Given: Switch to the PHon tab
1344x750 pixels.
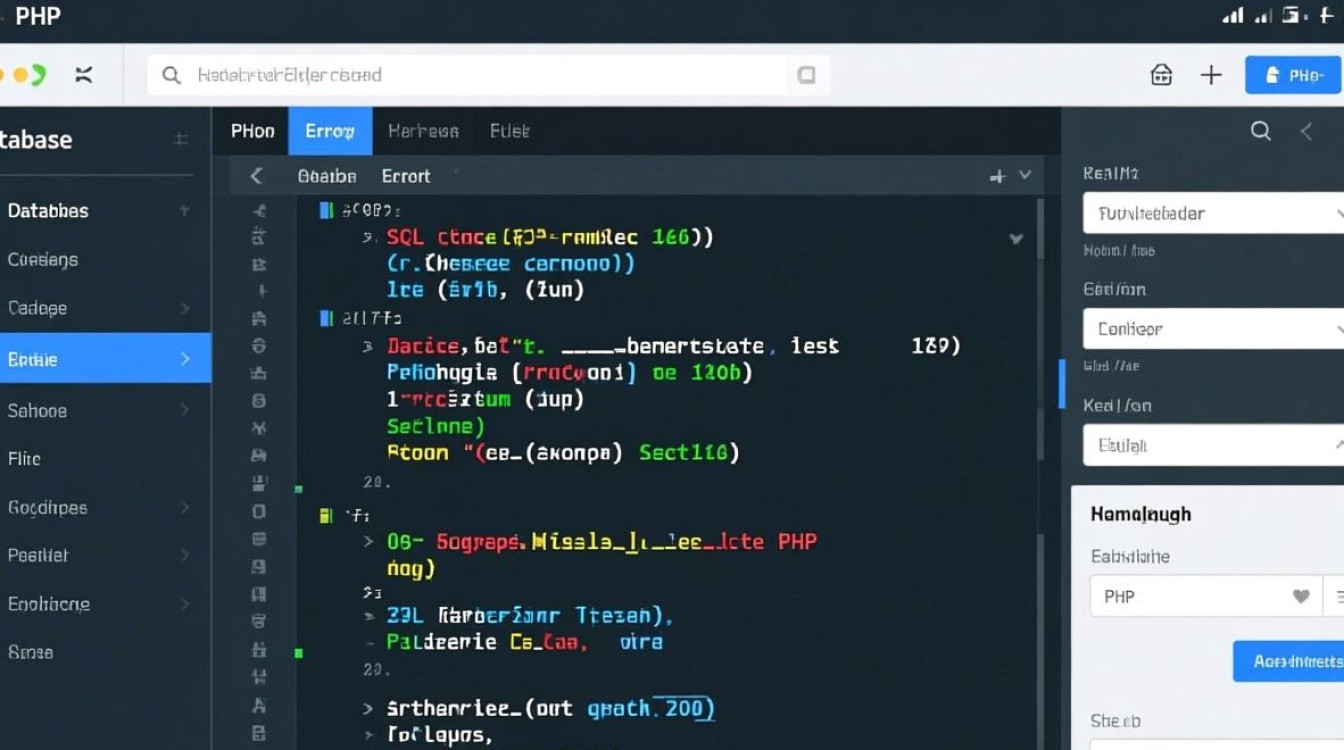Looking at the screenshot, I should (x=252, y=131).
